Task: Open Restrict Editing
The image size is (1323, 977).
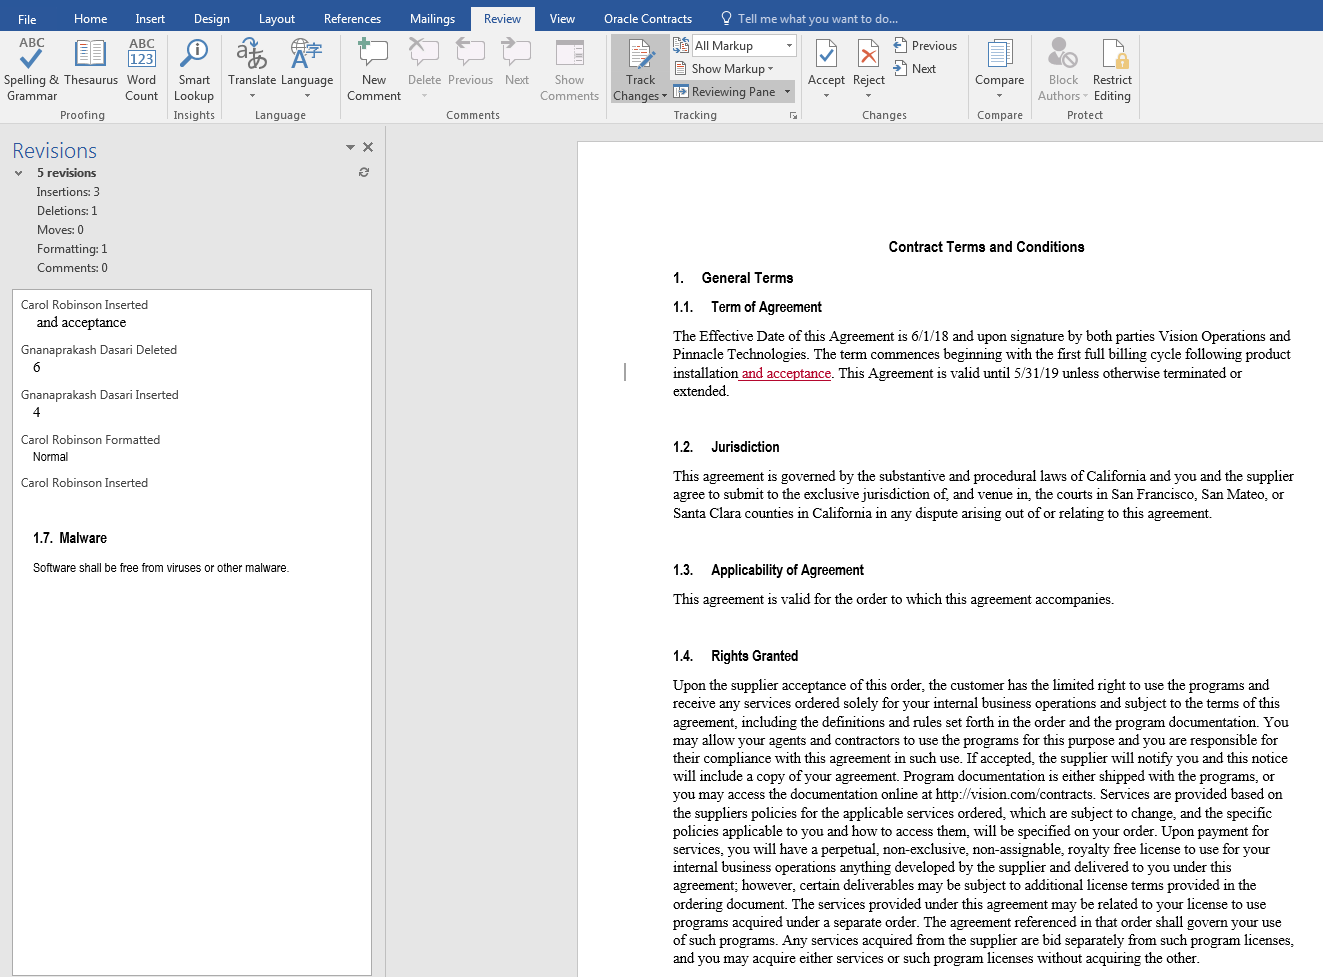Action: coord(1112,69)
